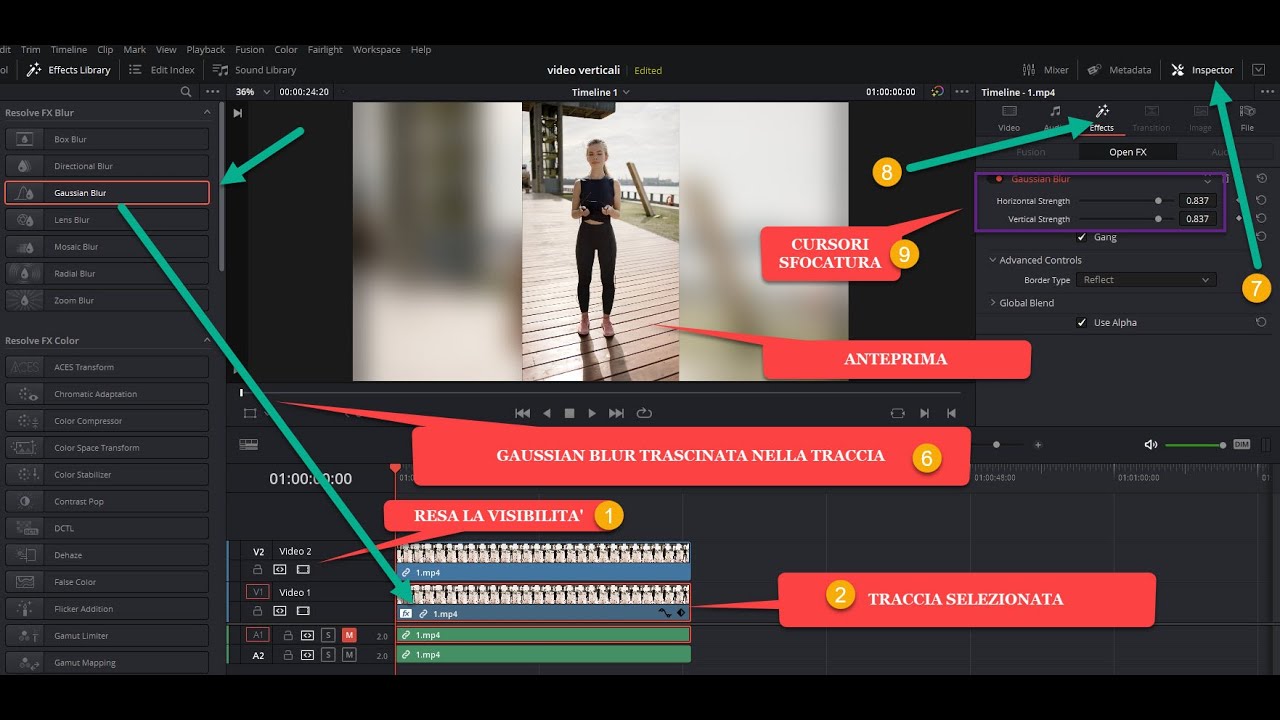Mute audio track A1
This screenshot has width=1280, height=720.
349,635
